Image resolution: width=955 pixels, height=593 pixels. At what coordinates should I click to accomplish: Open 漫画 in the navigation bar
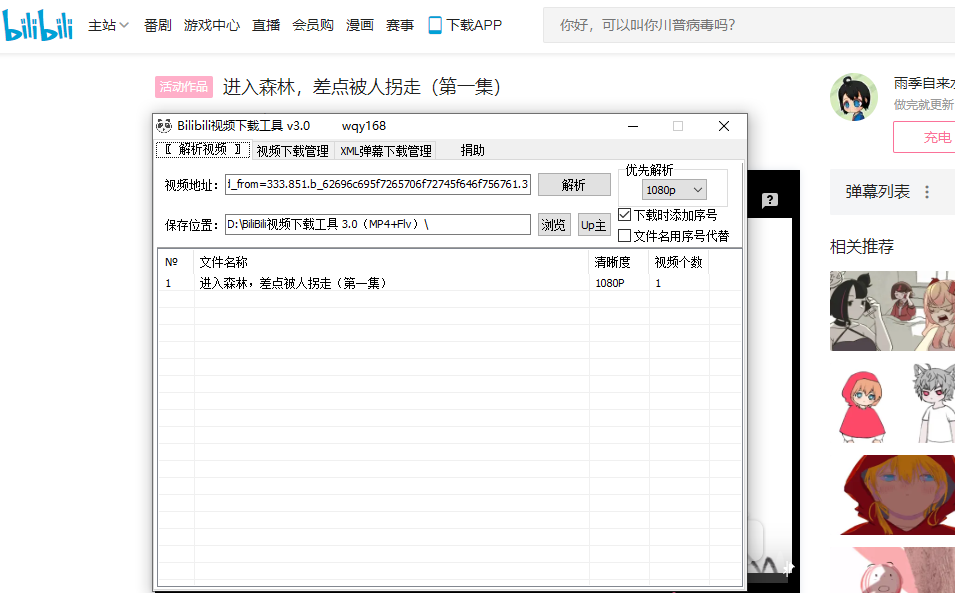(360, 25)
